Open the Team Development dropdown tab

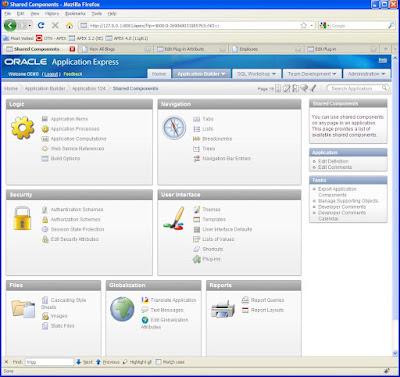[x=312, y=74]
